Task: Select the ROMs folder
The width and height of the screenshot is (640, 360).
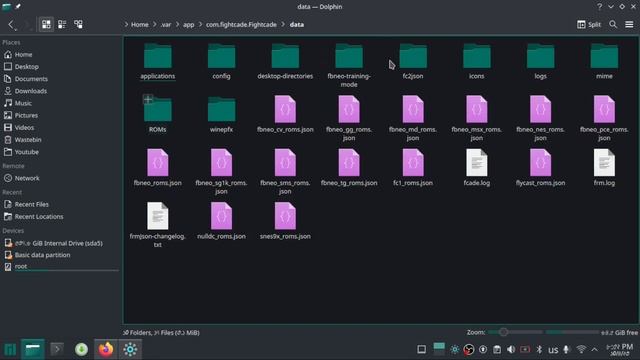Action: pyautogui.click(x=158, y=114)
